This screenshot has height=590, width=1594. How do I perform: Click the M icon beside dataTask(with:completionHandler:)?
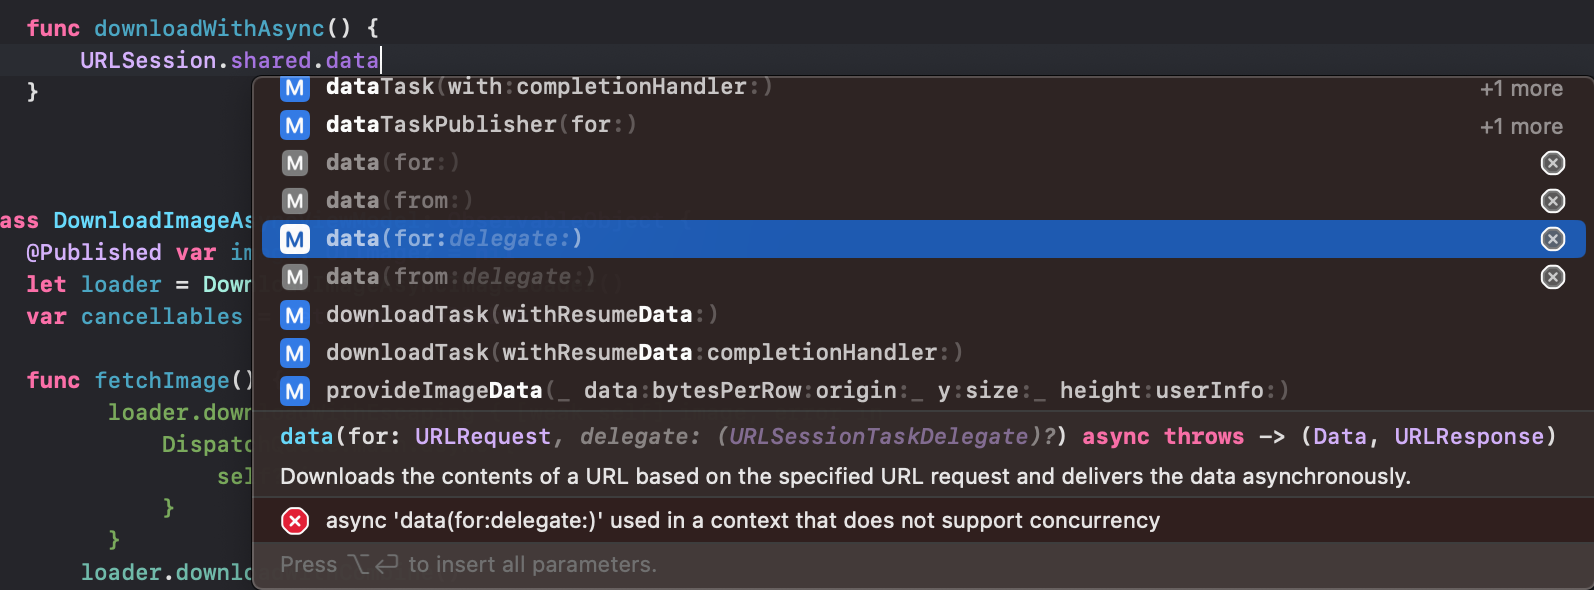295,88
